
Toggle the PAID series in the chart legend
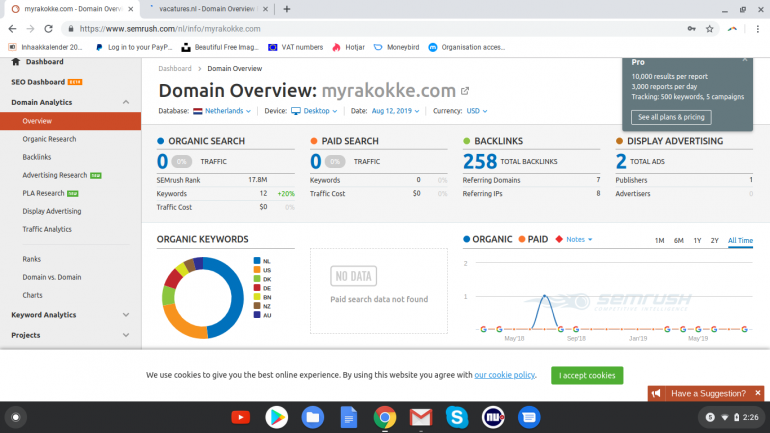click(533, 239)
